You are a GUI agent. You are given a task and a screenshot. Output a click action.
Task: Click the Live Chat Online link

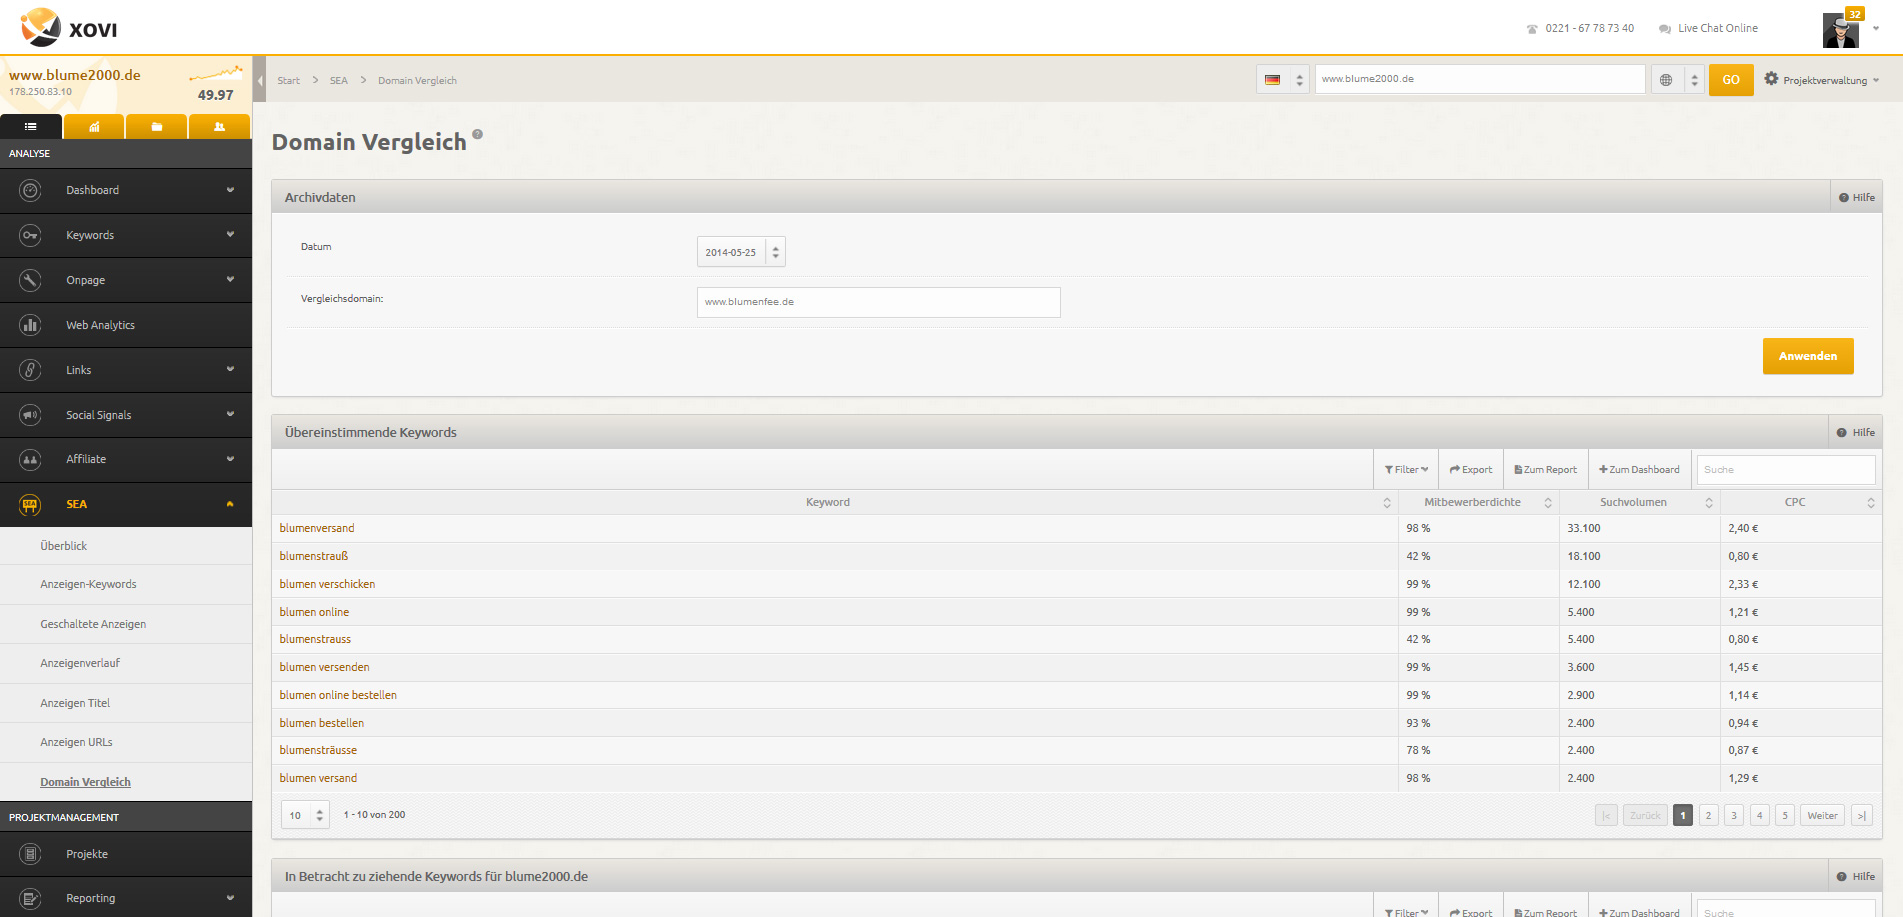click(x=1708, y=28)
